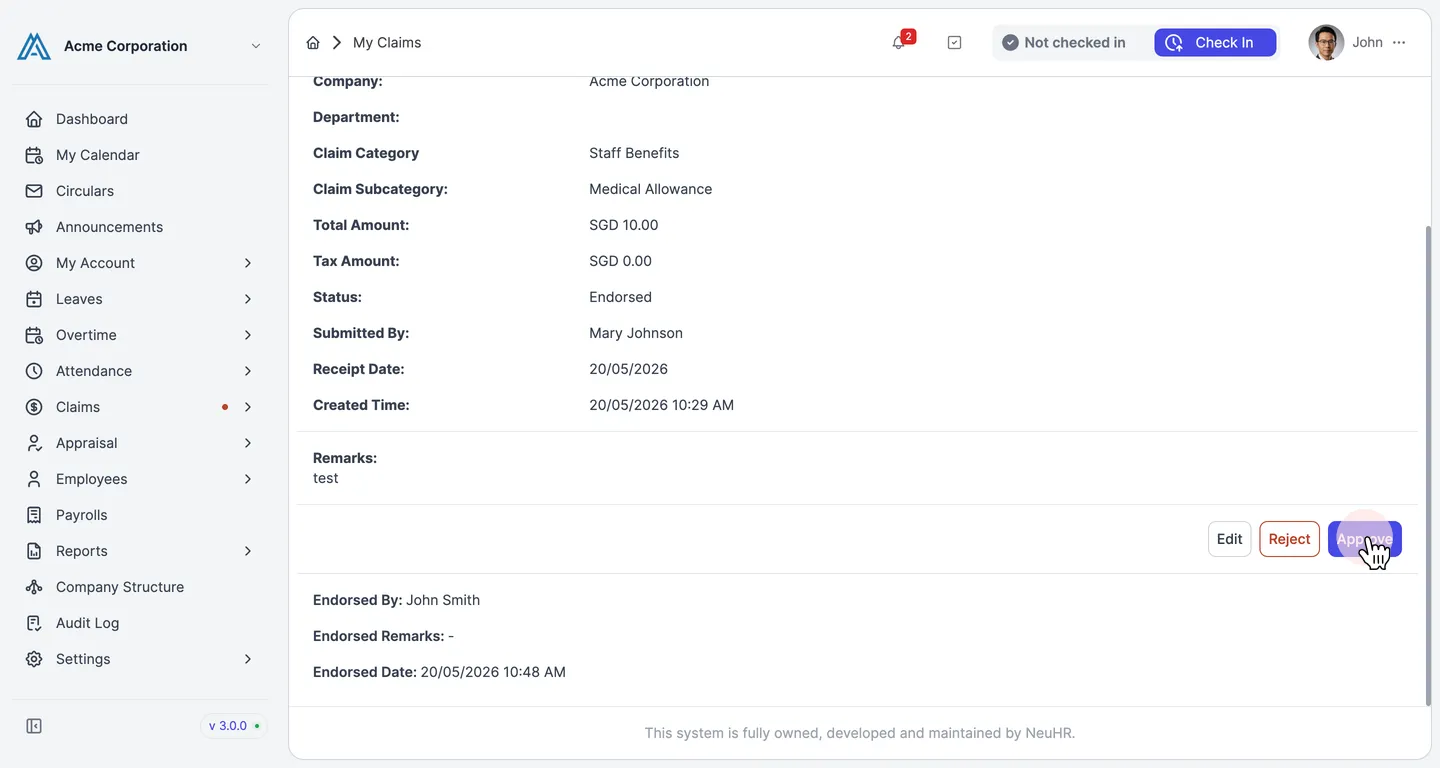The height and width of the screenshot is (768, 1440).
Task: Expand the Employees submenu chevron
Action: [x=248, y=479]
